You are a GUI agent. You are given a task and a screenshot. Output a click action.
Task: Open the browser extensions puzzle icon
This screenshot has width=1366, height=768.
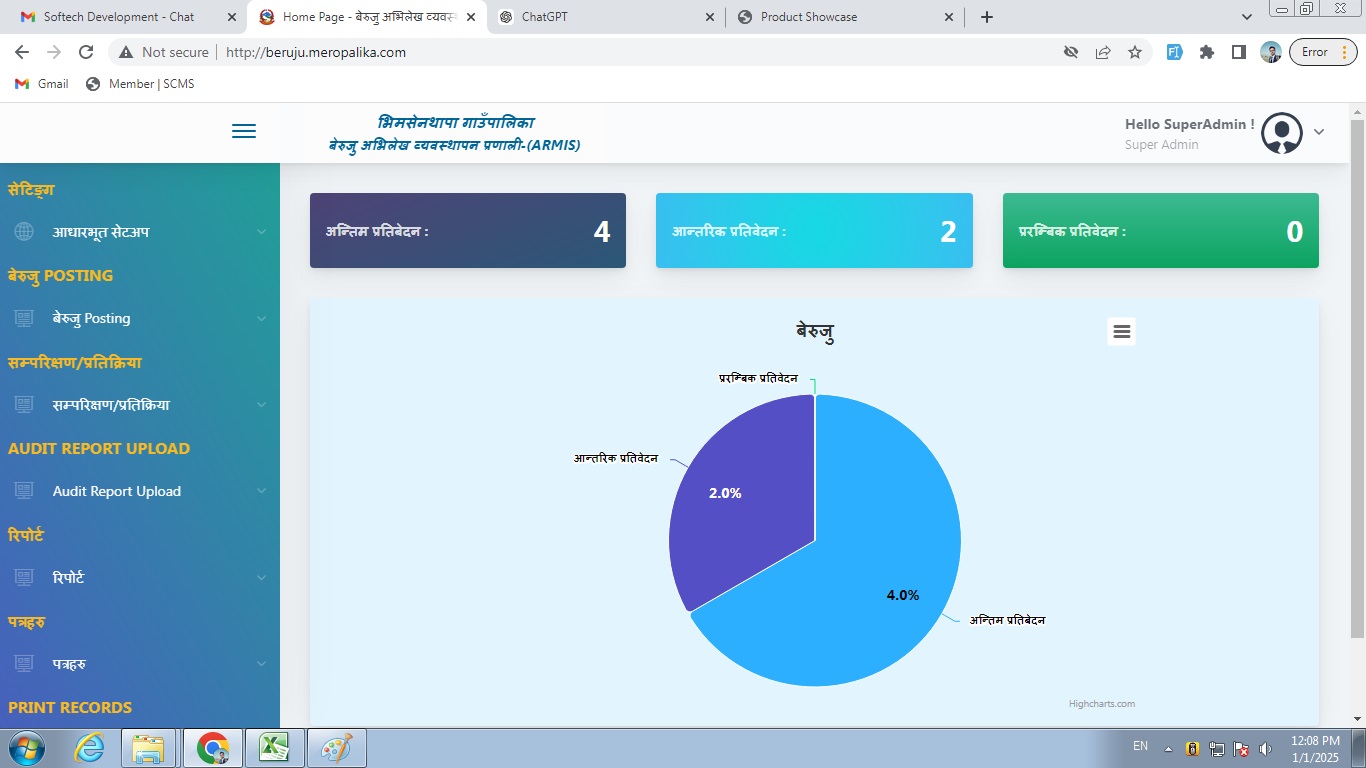tap(1207, 52)
